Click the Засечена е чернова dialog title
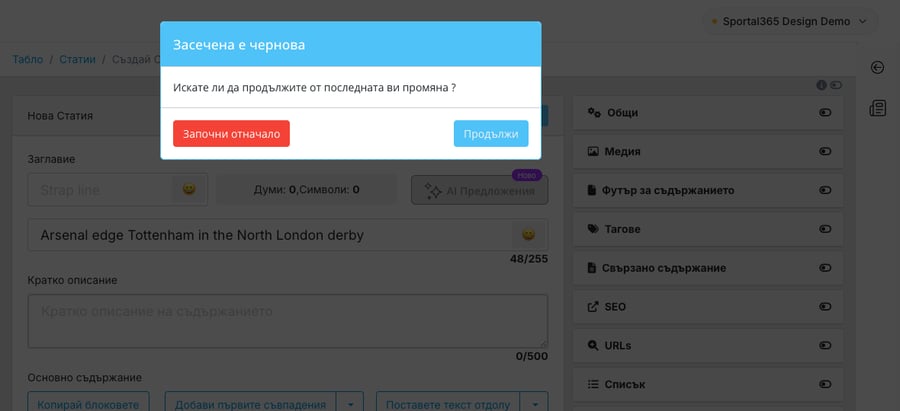This screenshot has width=900, height=411. [239, 45]
